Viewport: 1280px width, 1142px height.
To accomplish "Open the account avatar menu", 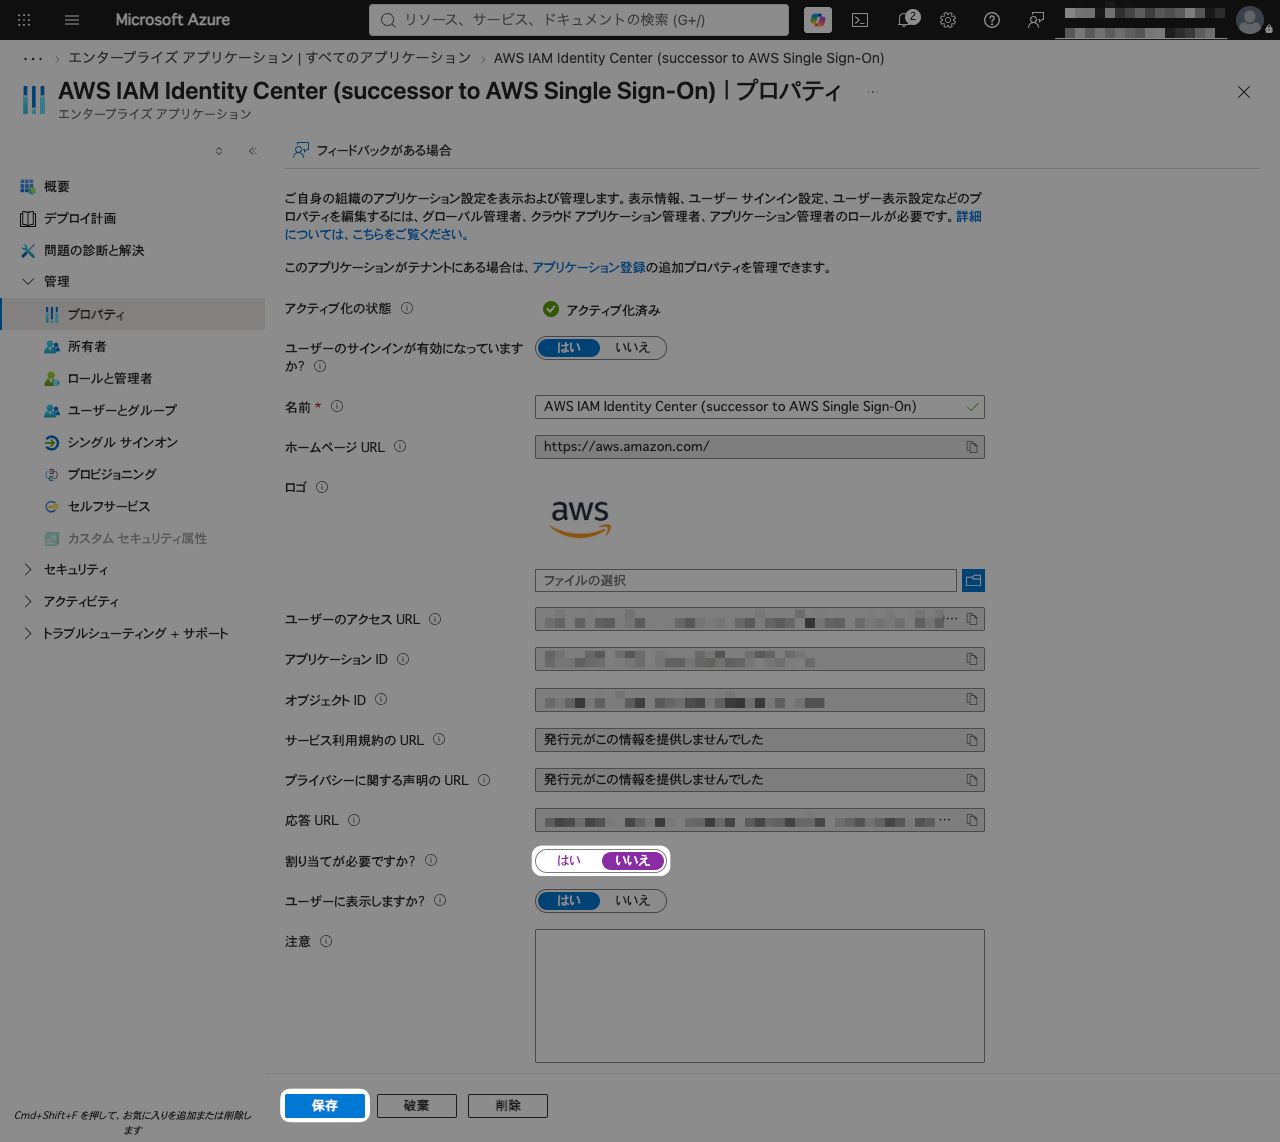I will pyautogui.click(x=1250, y=20).
